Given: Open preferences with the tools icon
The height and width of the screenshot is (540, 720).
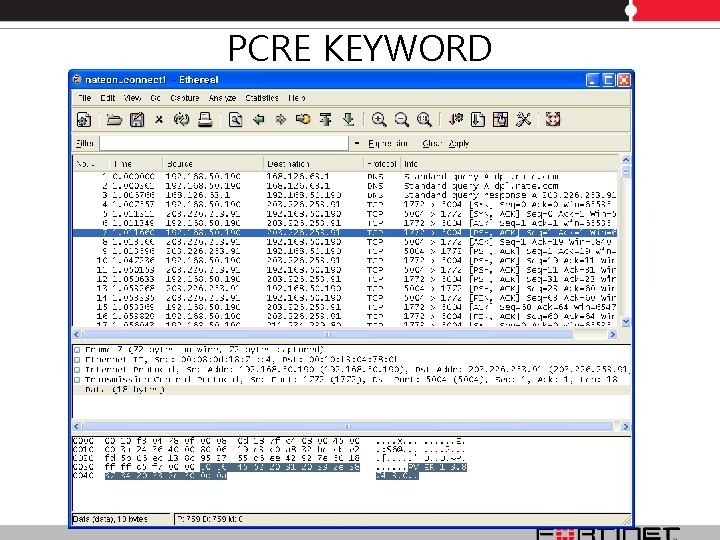Looking at the screenshot, I should pyautogui.click(x=523, y=120).
